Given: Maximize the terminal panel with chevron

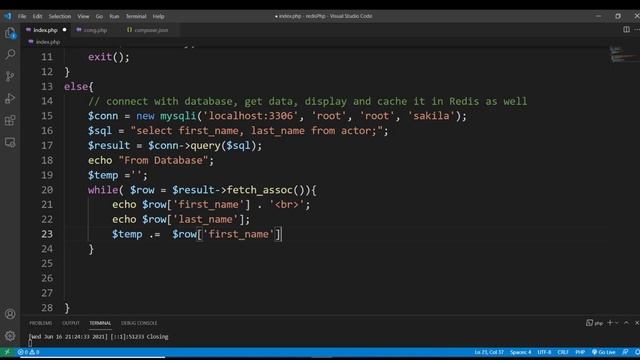Looking at the screenshot, I should tap(627, 323).
